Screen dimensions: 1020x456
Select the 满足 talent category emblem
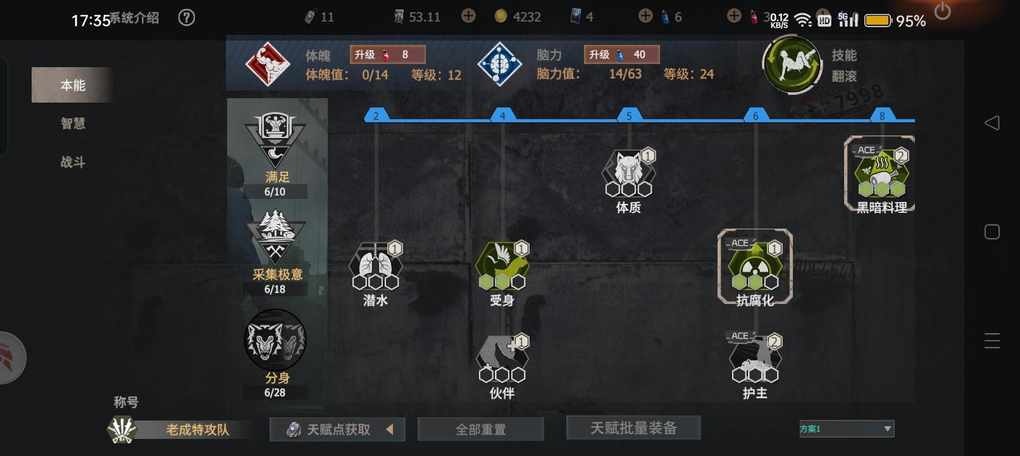pos(276,140)
